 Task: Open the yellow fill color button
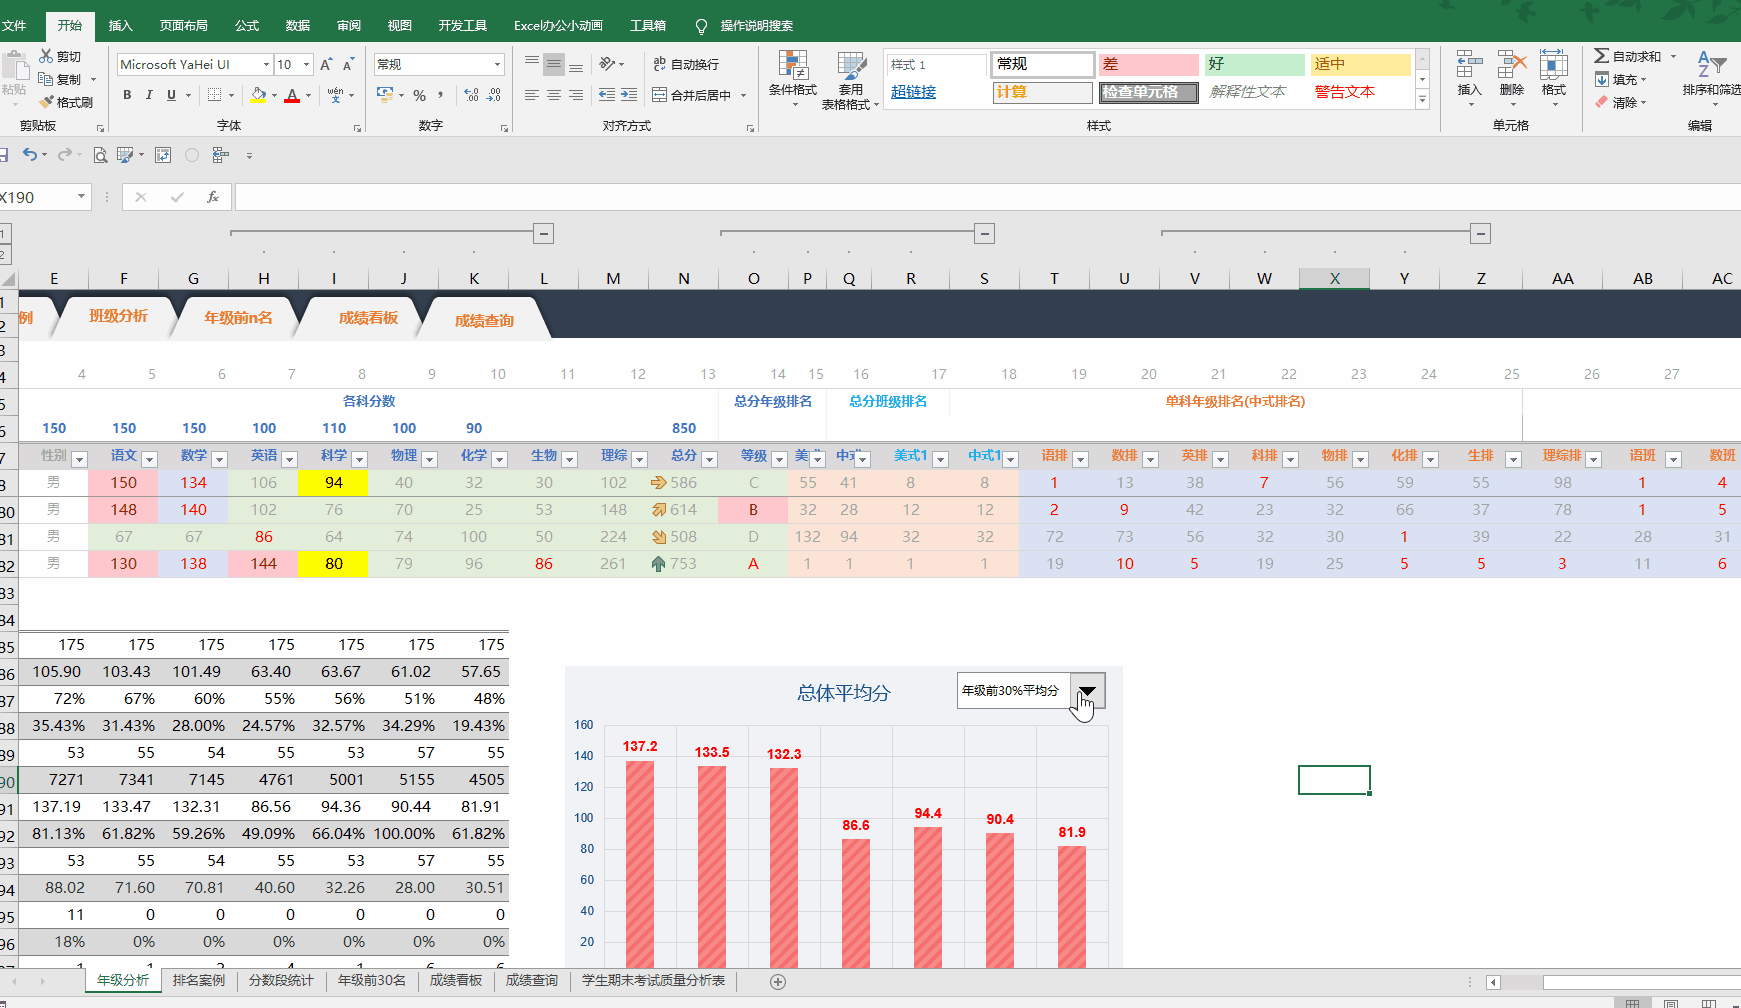click(x=258, y=95)
